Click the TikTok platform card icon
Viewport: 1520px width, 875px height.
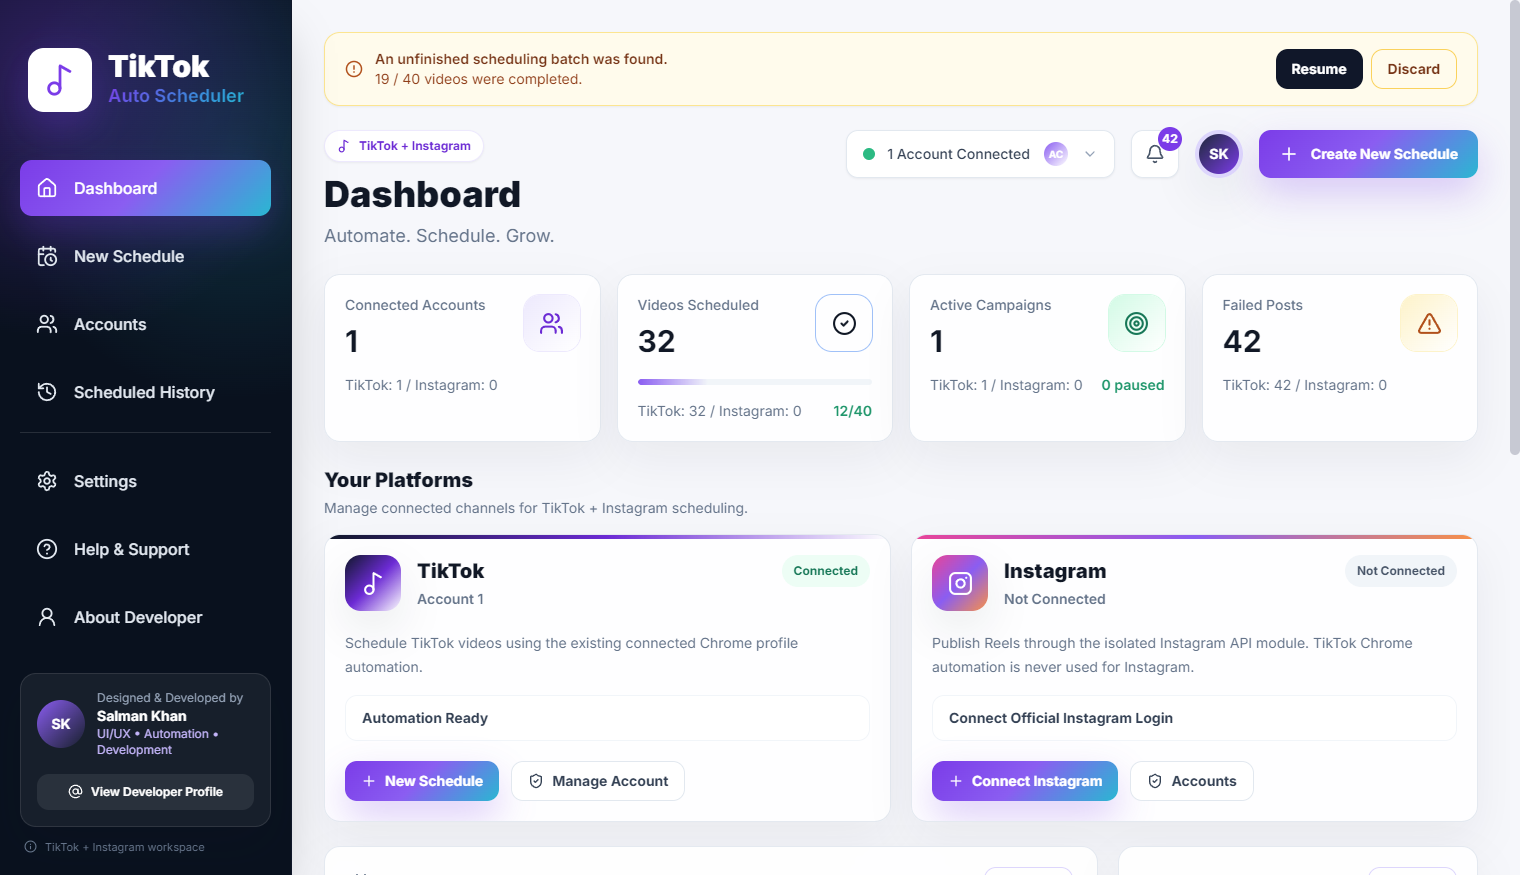tap(373, 583)
